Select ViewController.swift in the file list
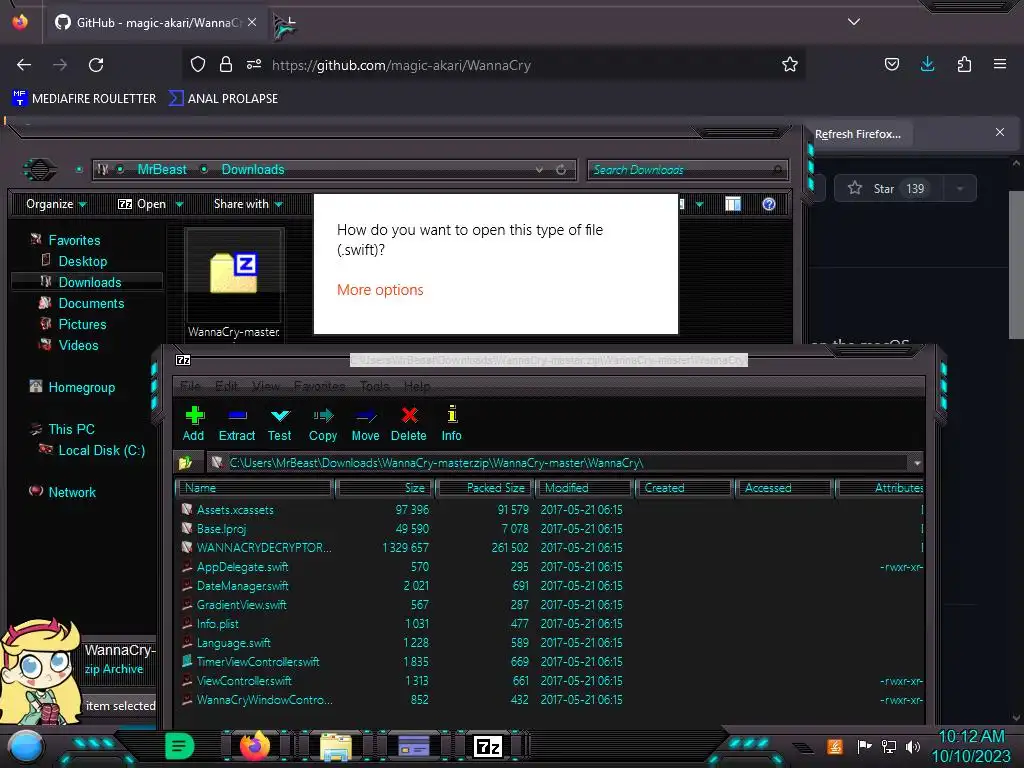The image size is (1024, 768). pos(244,680)
